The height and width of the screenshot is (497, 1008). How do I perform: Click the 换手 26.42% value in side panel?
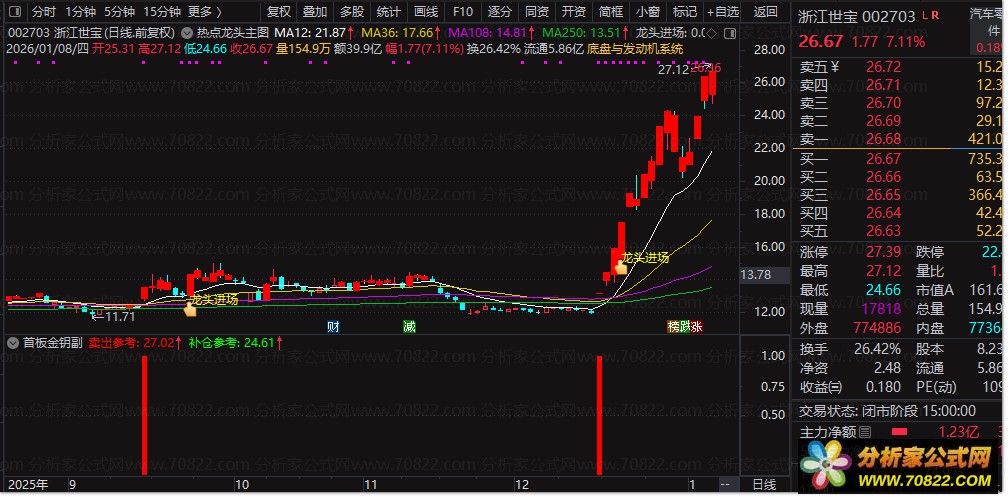tap(877, 349)
